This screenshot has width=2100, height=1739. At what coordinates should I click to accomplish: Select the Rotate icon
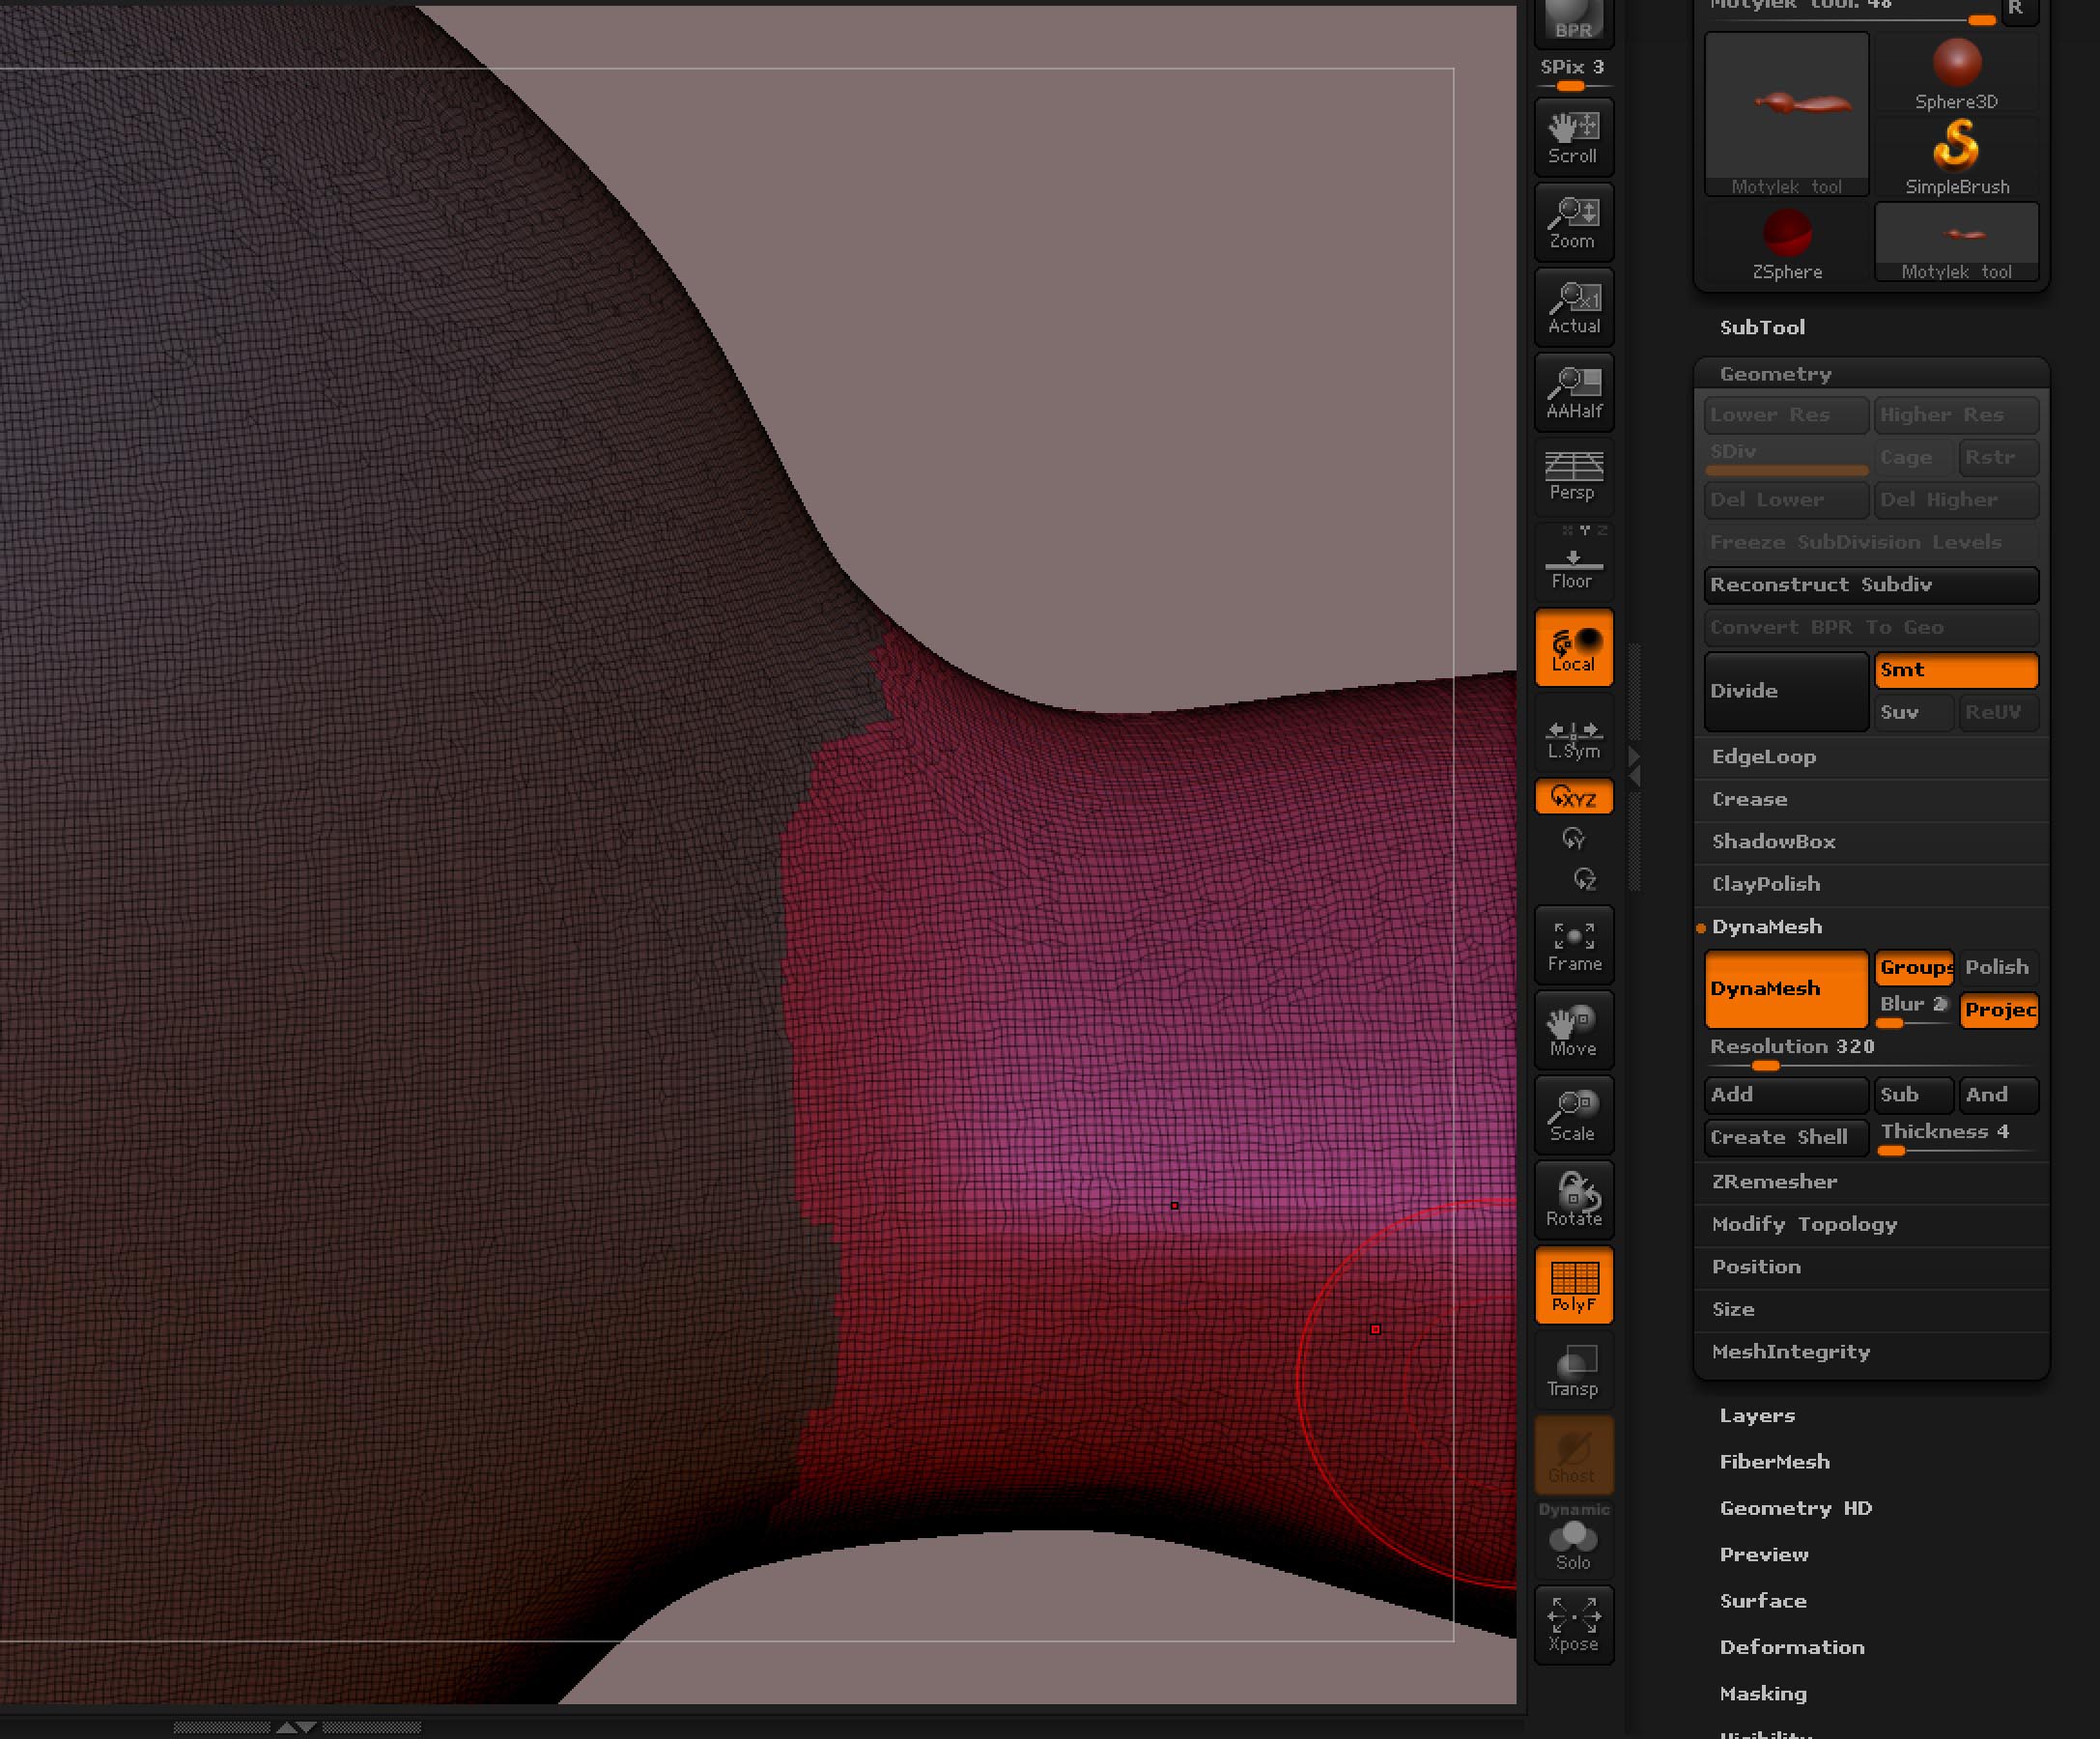(x=1573, y=1200)
